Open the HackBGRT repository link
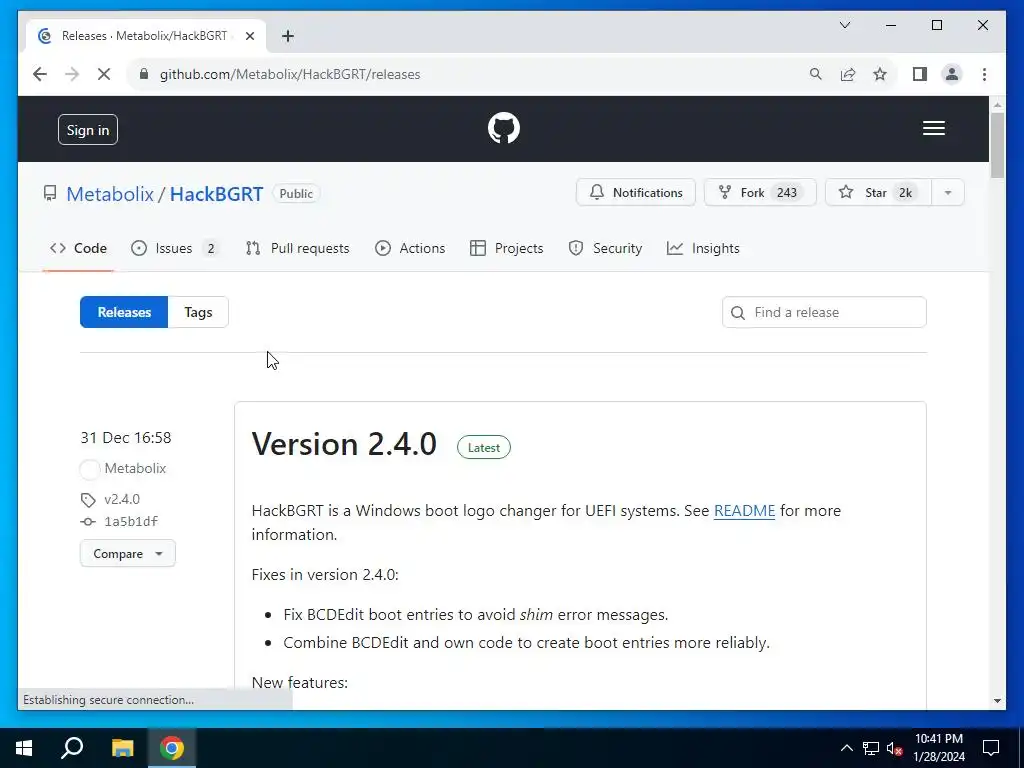This screenshot has height=768, width=1024. (x=216, y=194)
